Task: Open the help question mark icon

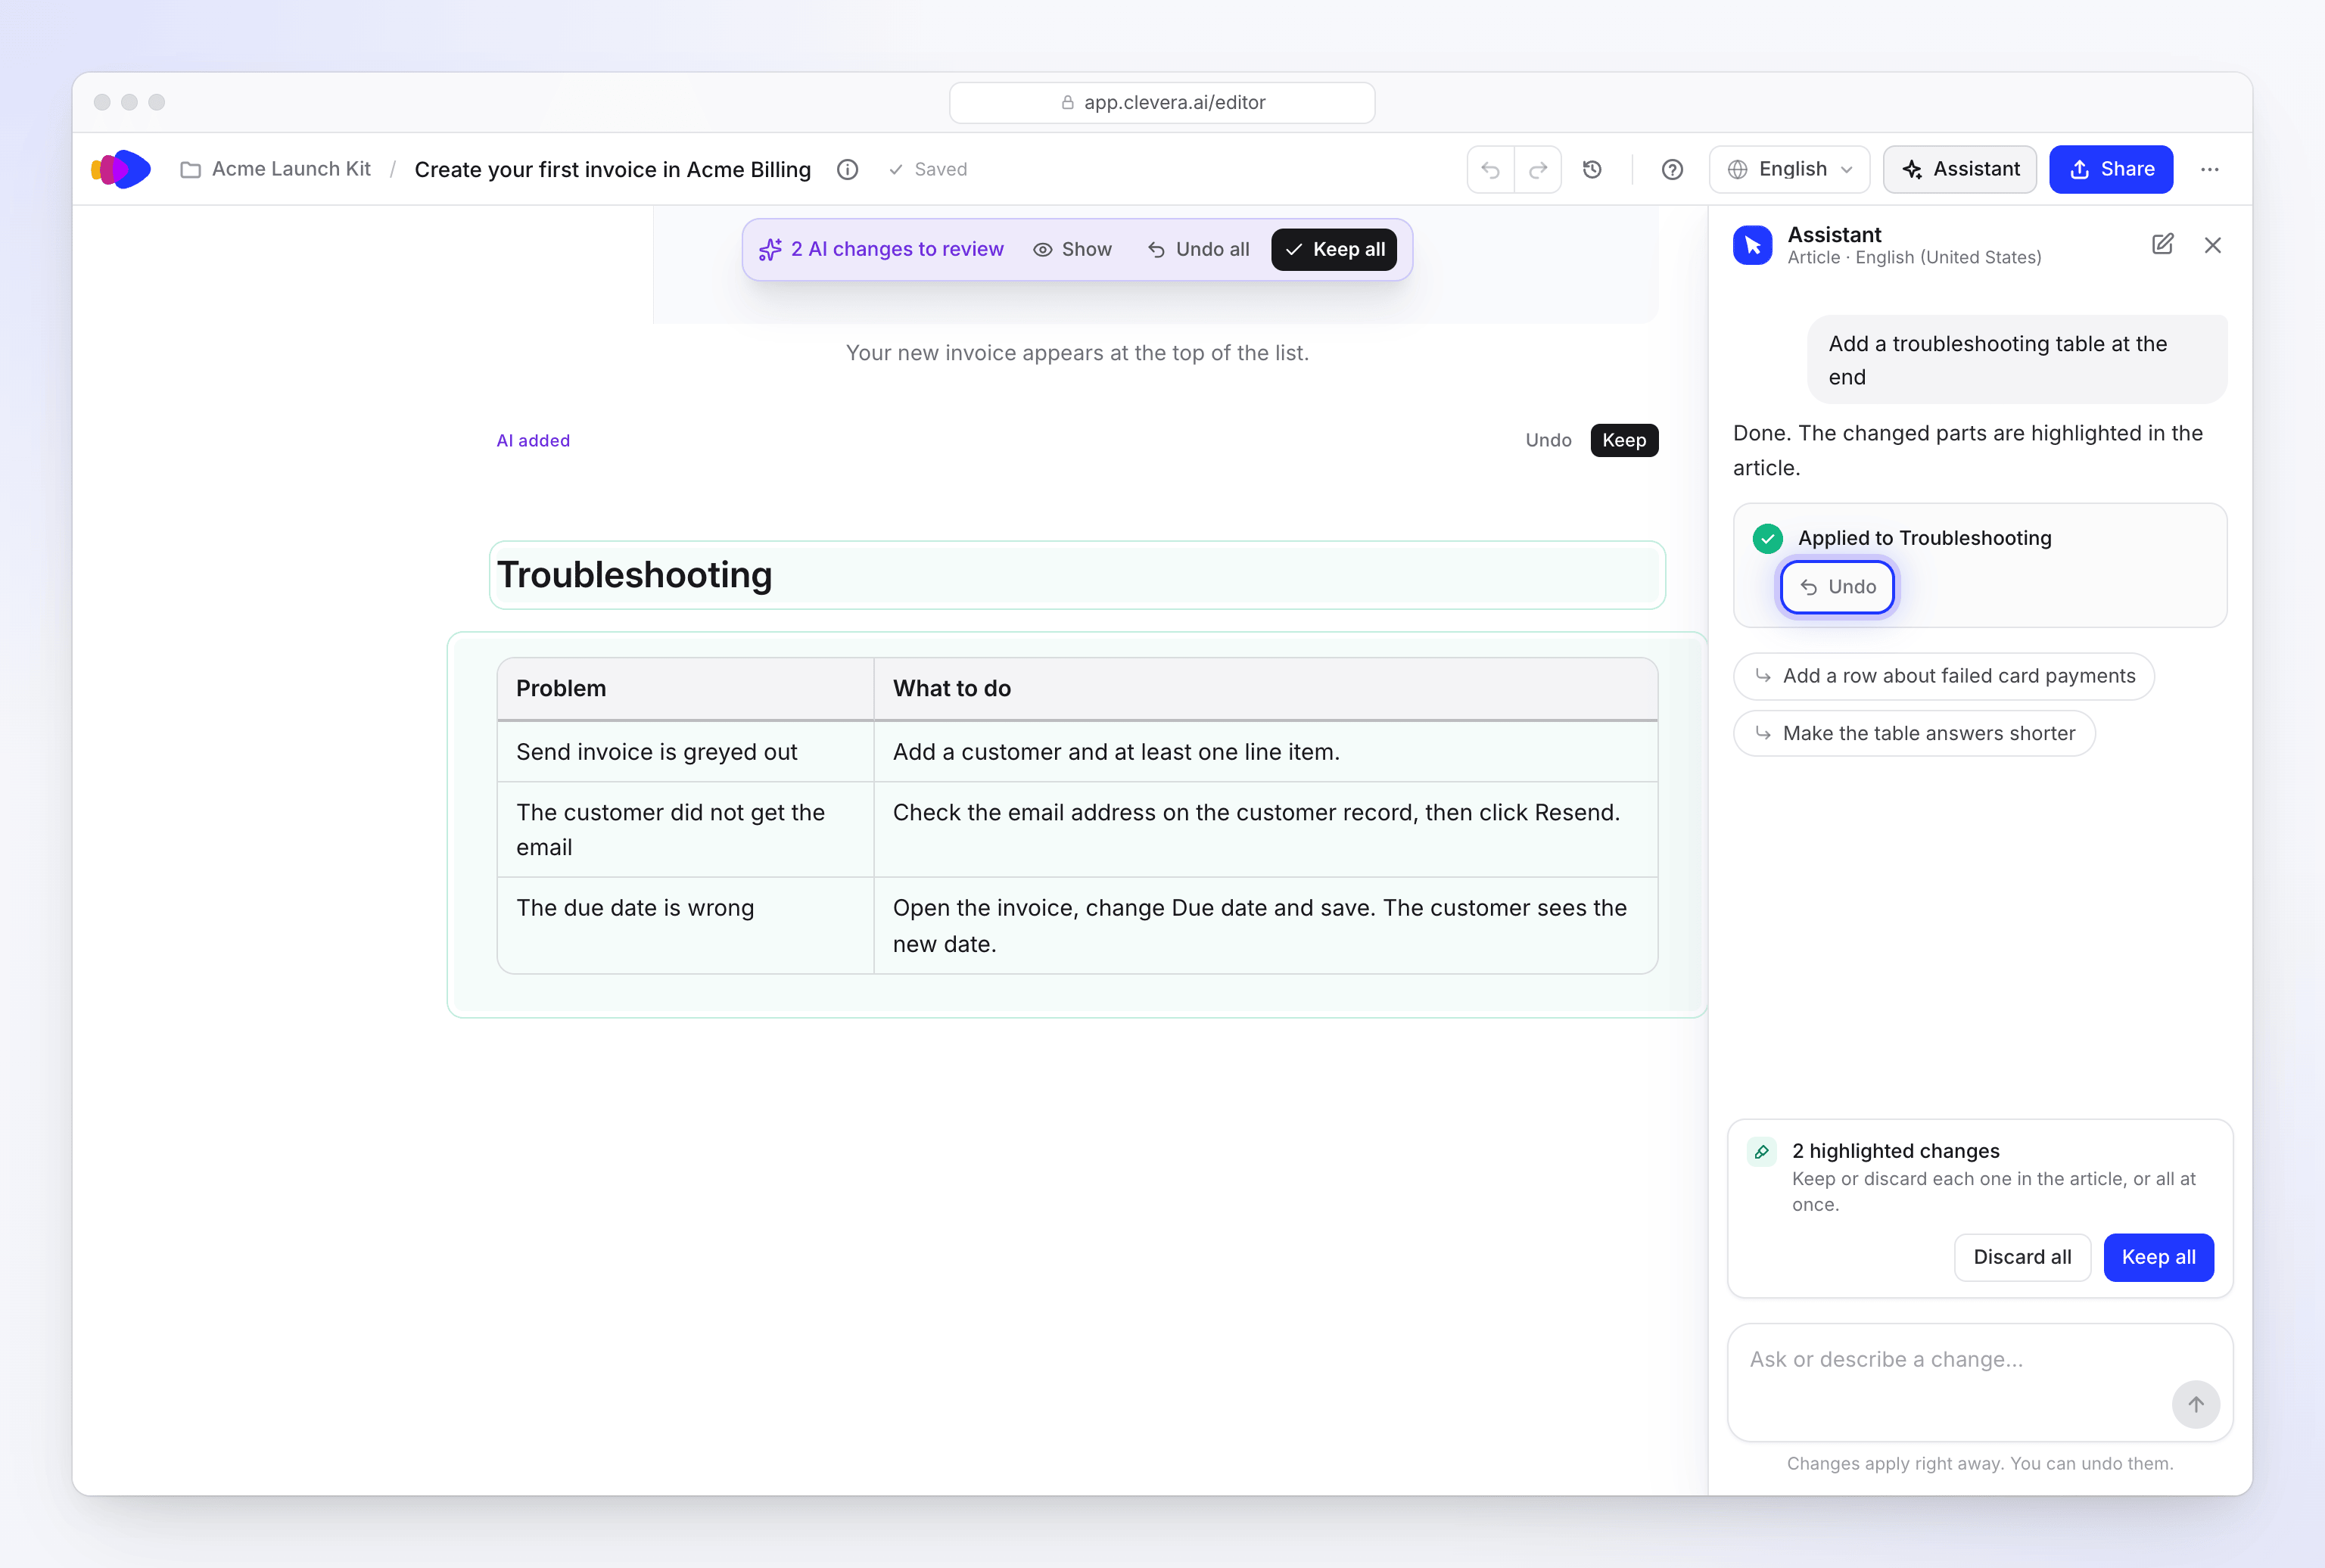Action: [1672, 169]
